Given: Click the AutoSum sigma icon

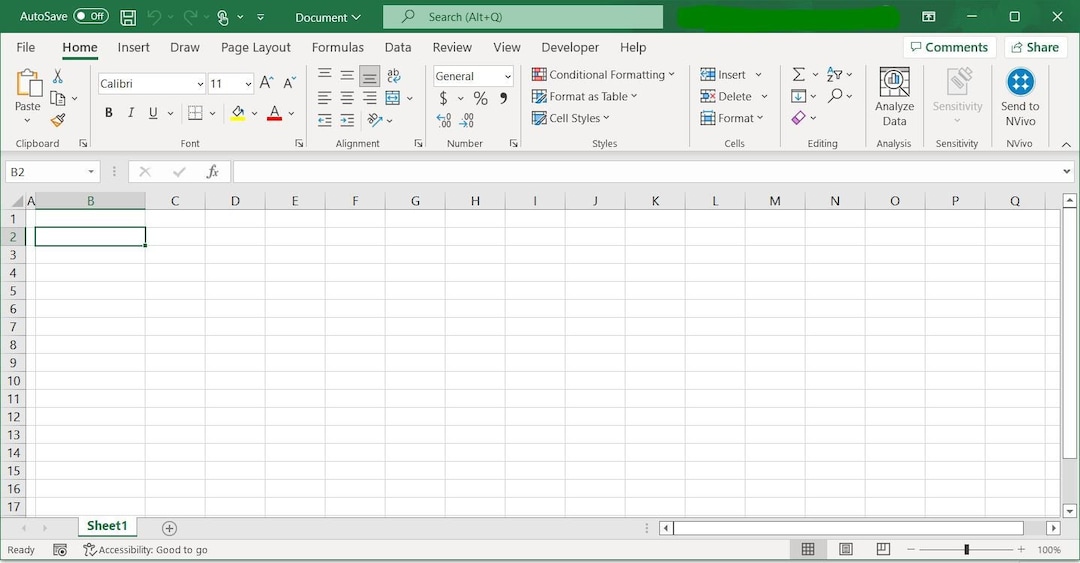Looking at the screenshot, I should (798, 74).
